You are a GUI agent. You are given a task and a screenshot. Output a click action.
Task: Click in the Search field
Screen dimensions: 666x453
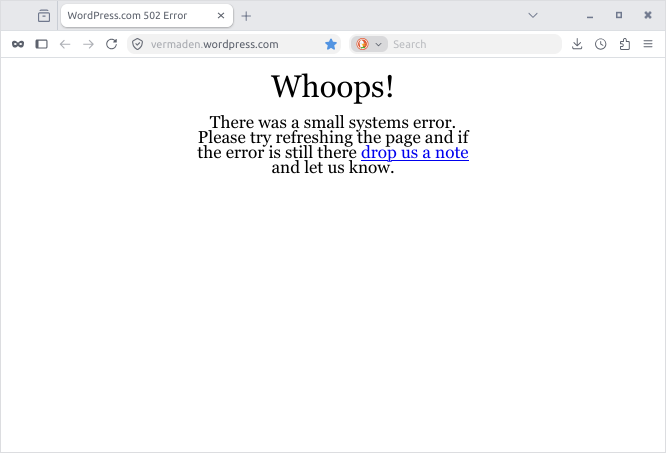click(x=474, y=44)
